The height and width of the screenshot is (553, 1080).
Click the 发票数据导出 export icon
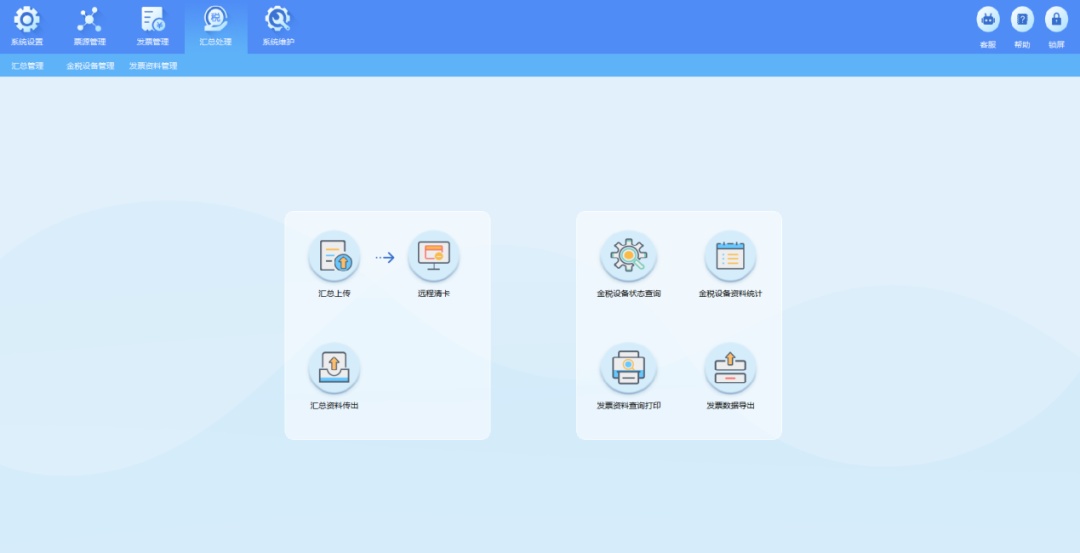(730, 369)
